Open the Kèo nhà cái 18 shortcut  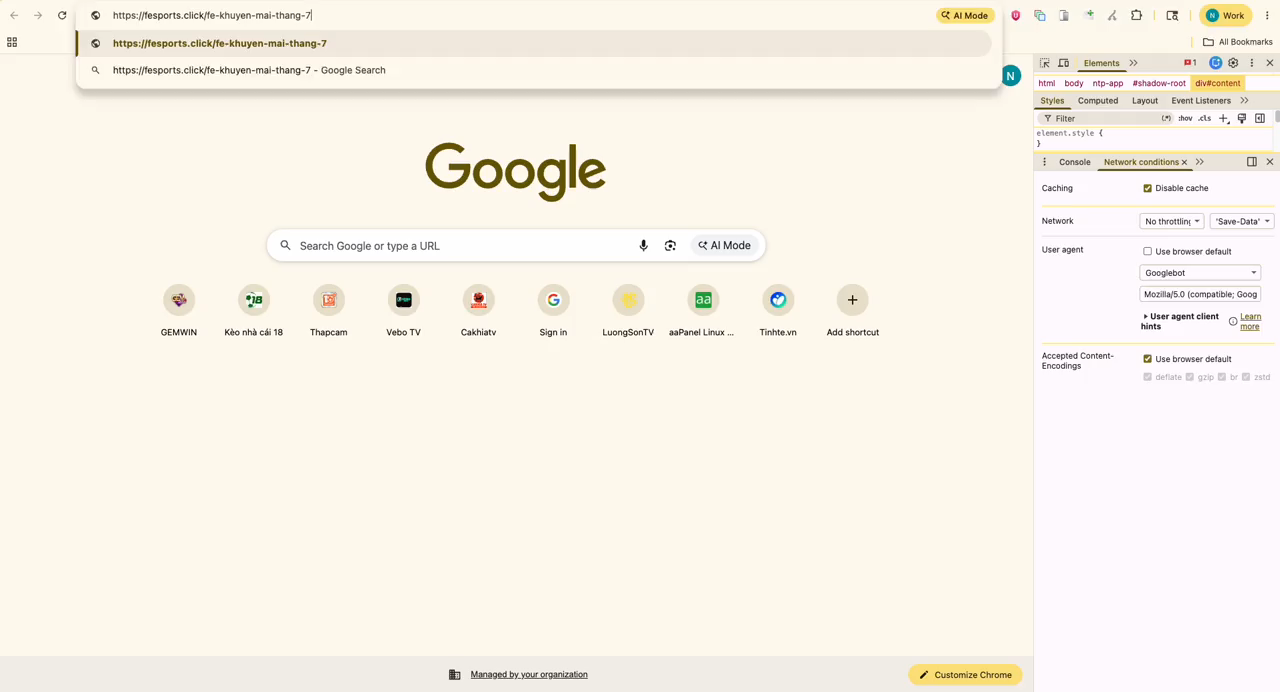(254, 310)
